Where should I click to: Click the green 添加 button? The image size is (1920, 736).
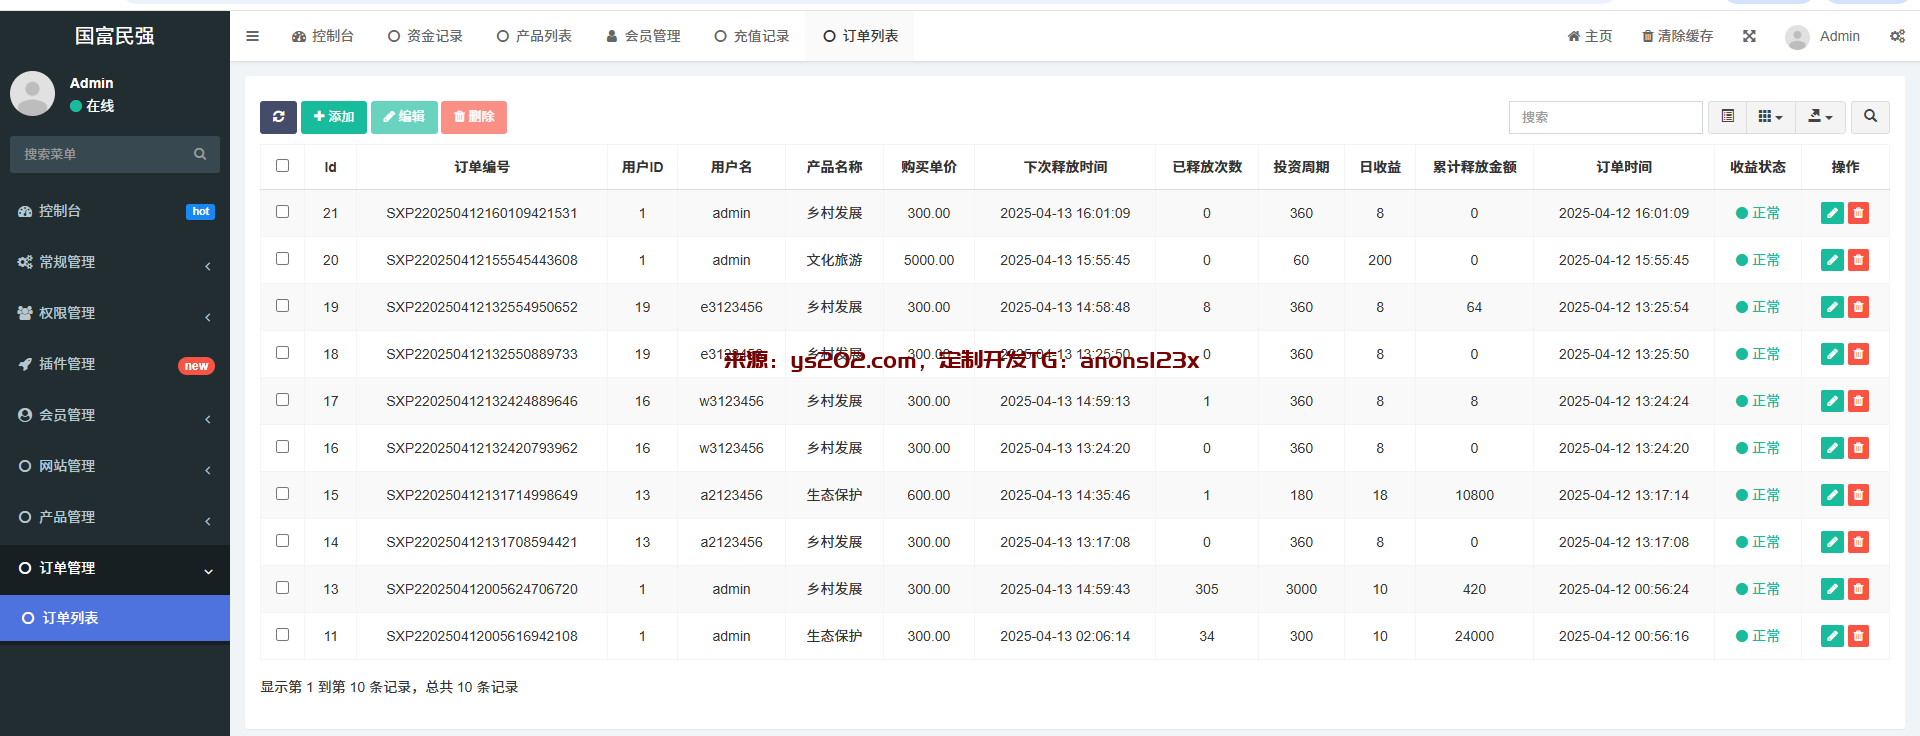(334, 117)
